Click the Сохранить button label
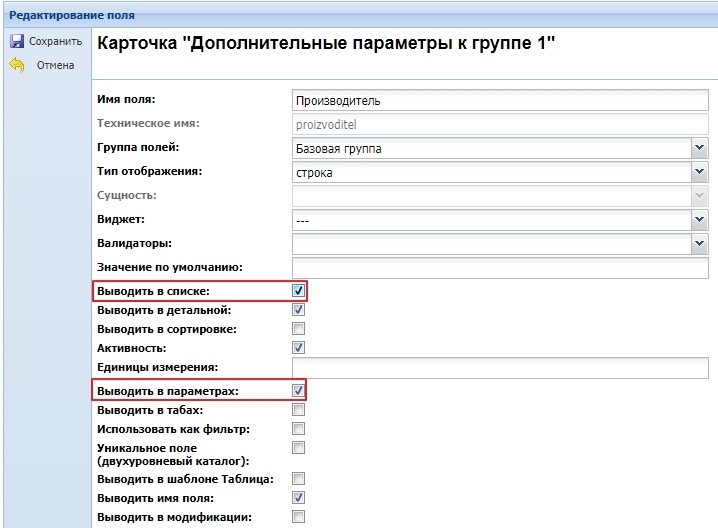The width and height of the screenshot is (718, 528). (x=55, y=42)
